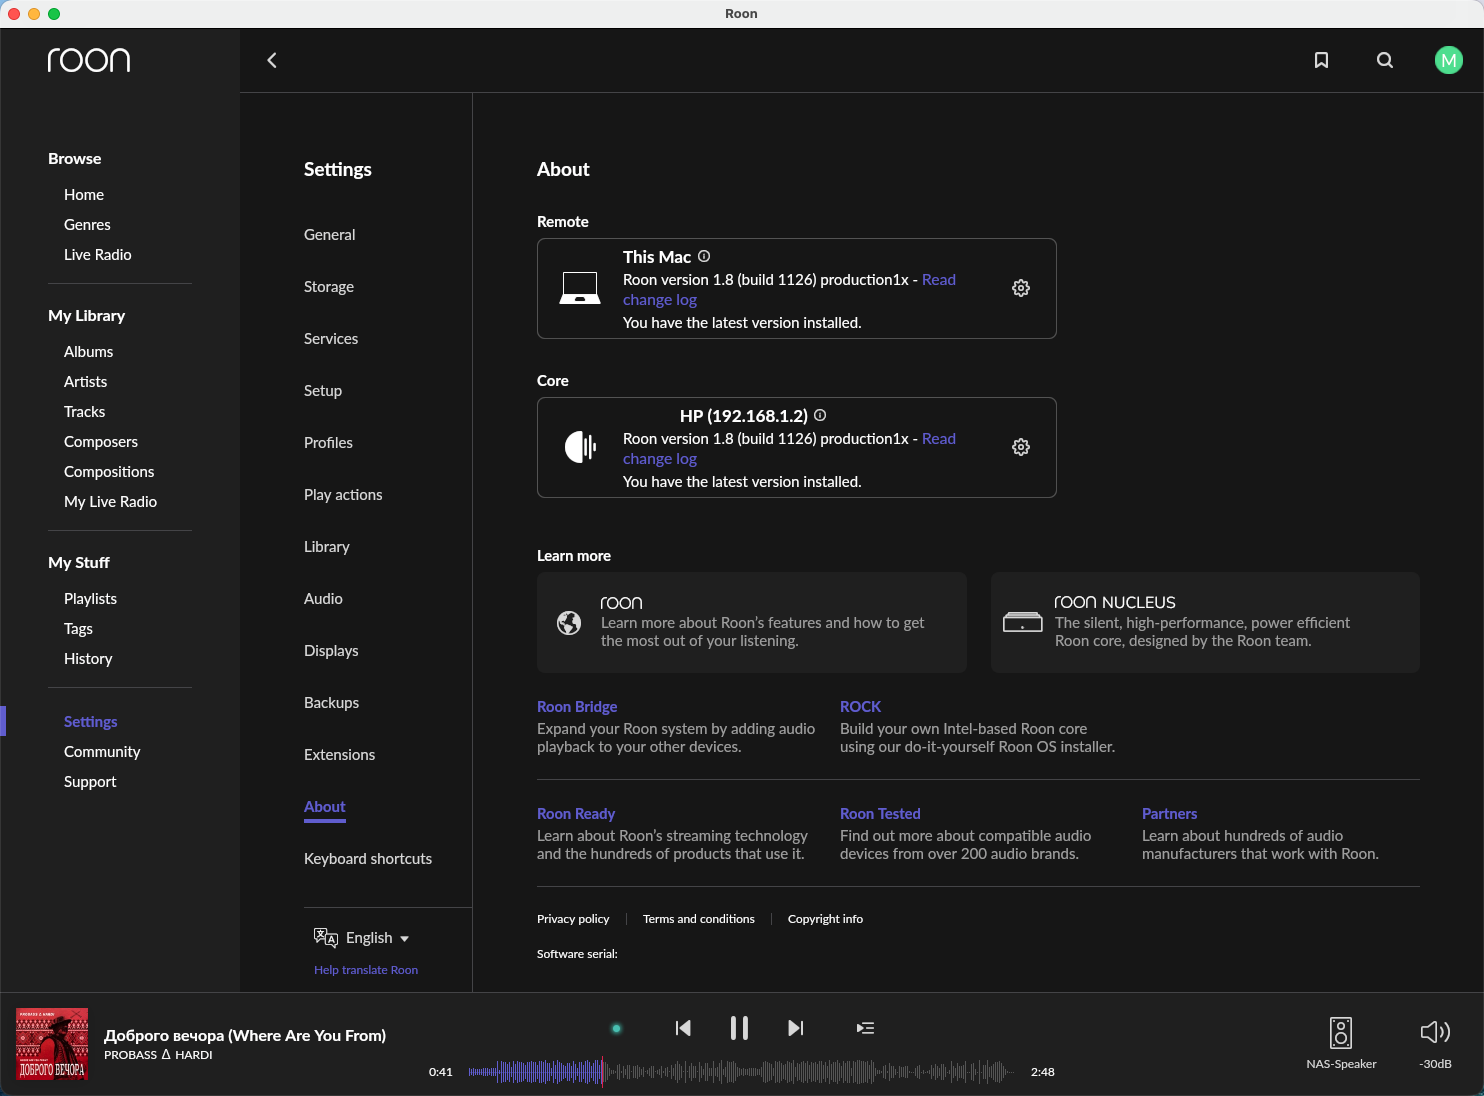Open Storage settings tab
The image size is (1484, 1096).
coord(329,287)
